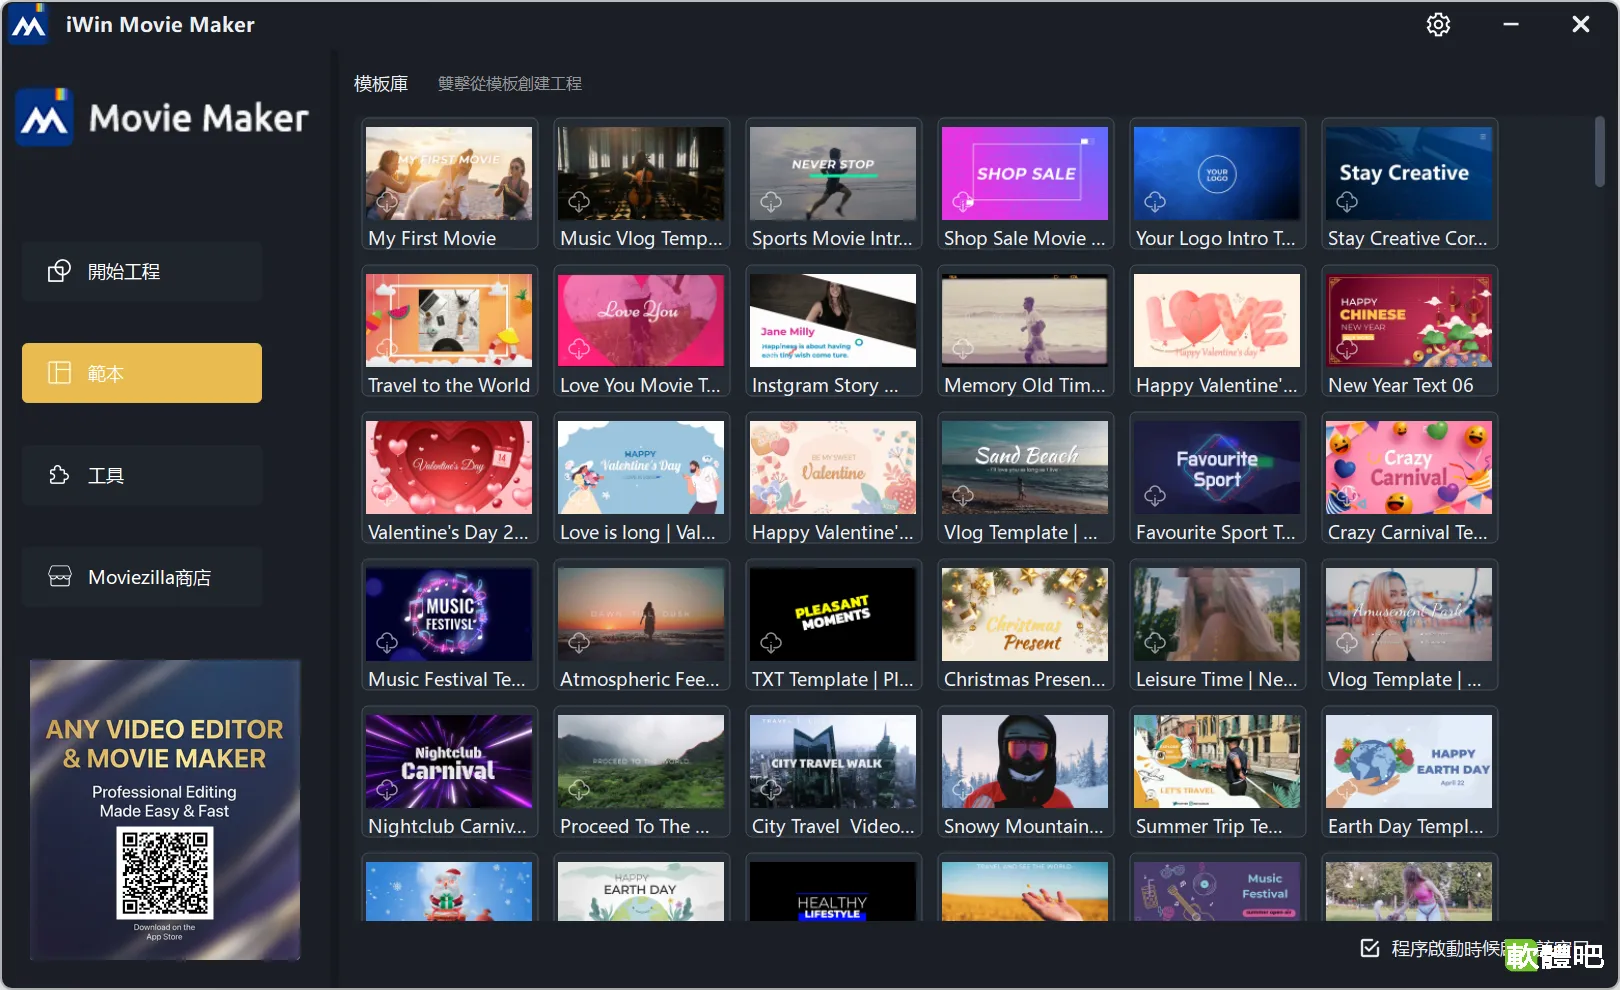Open the 開始工程 sidebar tab
The image size is (1620, 990).
(142, 271)
